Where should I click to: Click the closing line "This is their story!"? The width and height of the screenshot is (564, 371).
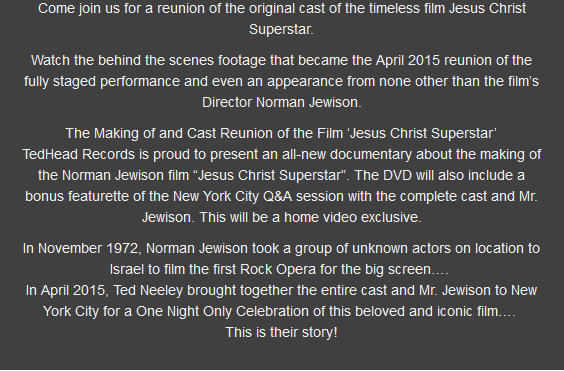(x=282, y=332)
